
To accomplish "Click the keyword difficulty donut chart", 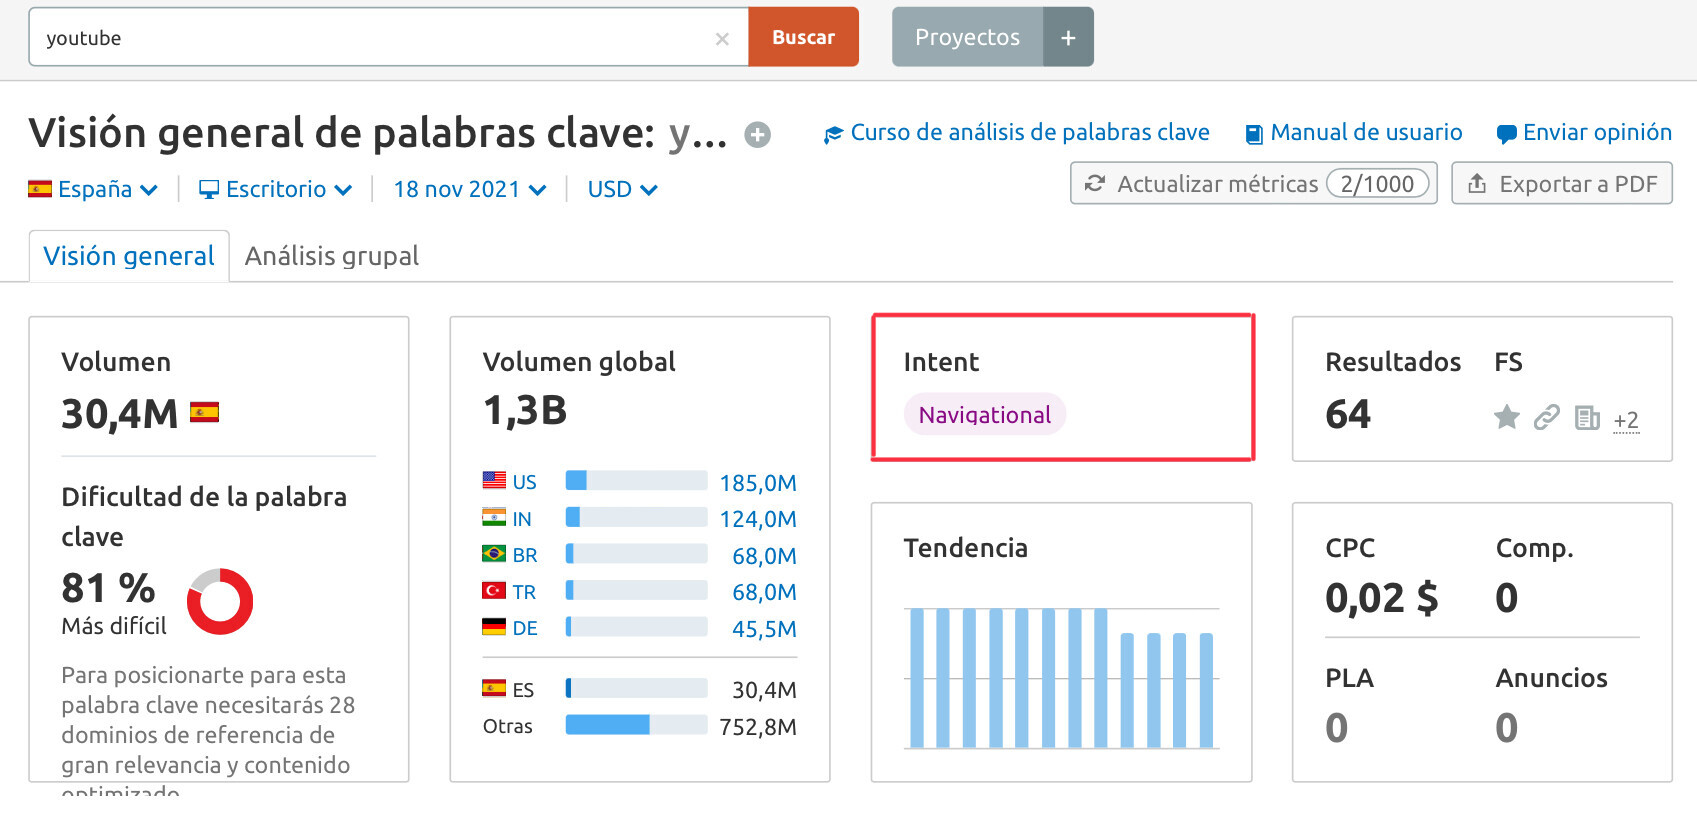I will pyautogui.click(x=220, y=601).
